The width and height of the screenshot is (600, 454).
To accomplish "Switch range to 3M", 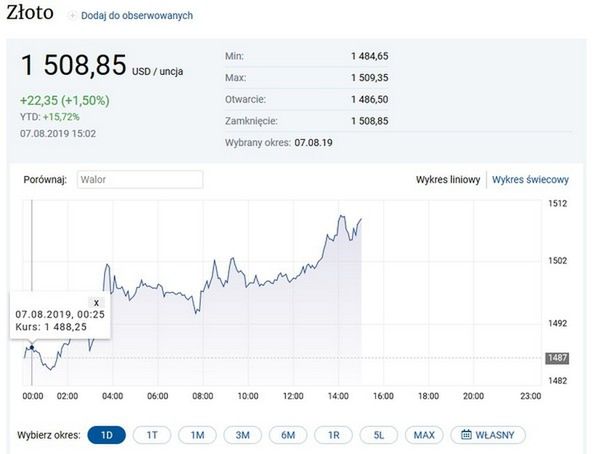I will [x=243, y=435].
